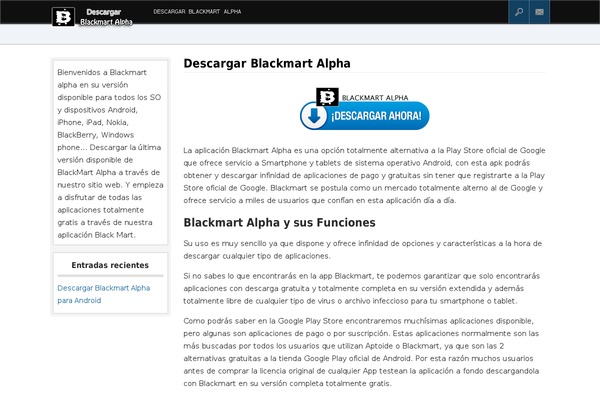Click the 'Descargar Blackmart Alpha' site title

point(106,17)
